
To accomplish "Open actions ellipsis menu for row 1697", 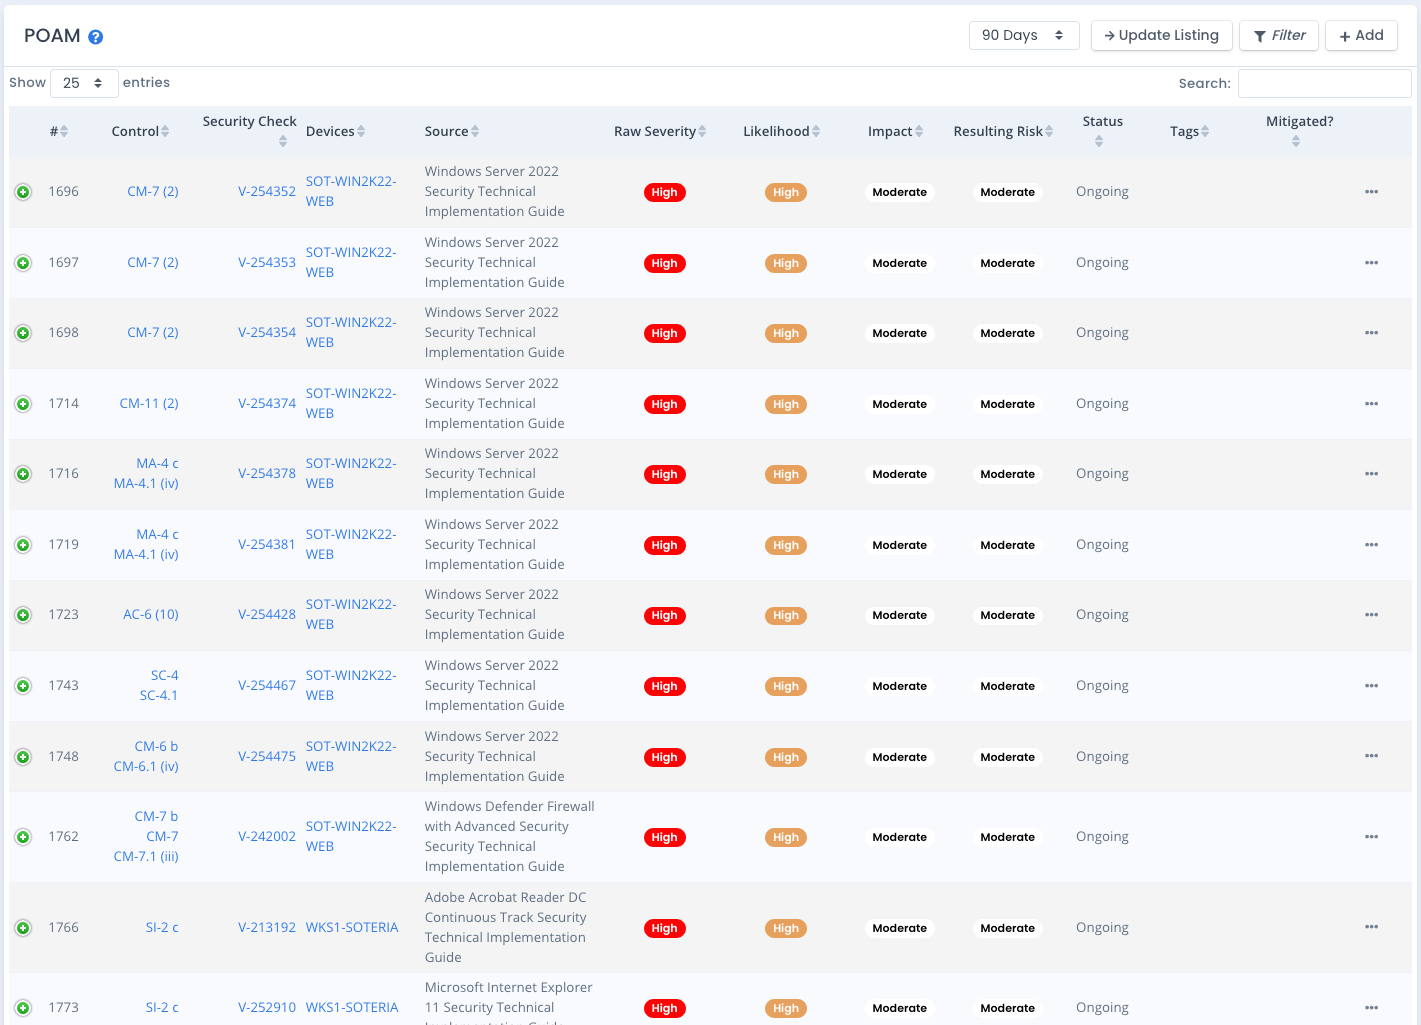I will tap(1371, 263).
